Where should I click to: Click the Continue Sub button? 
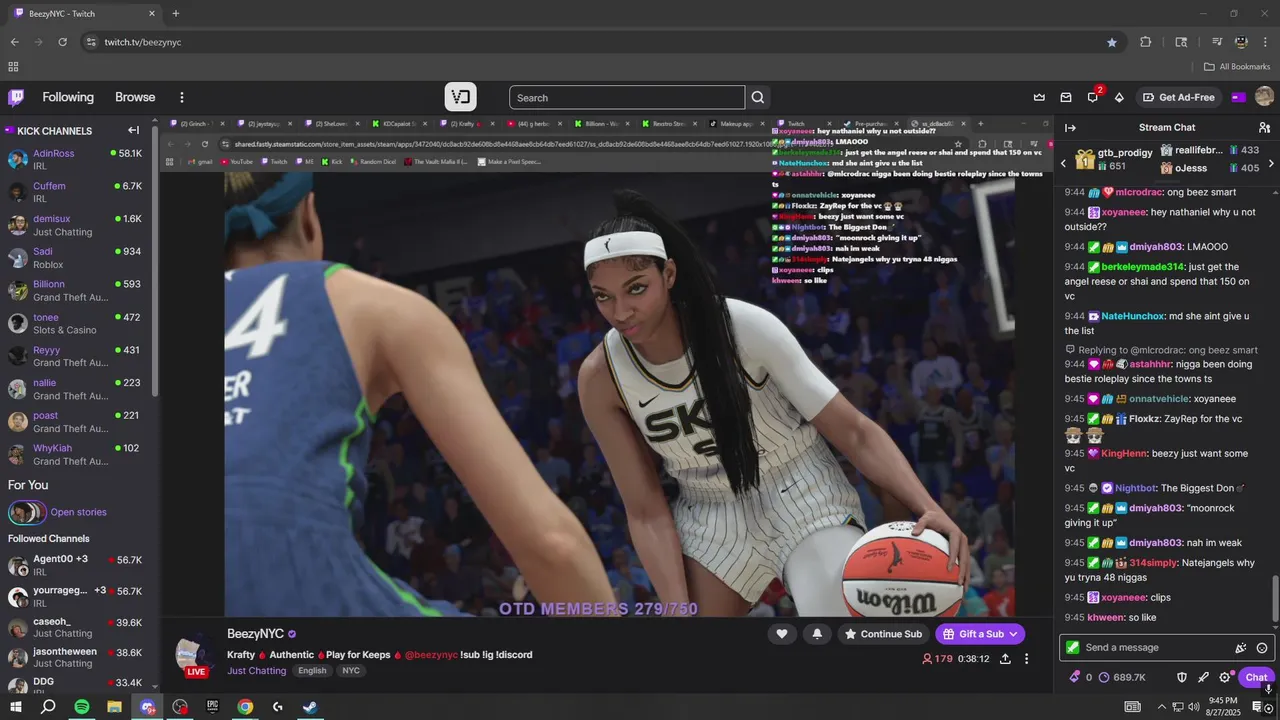coord(883,634)
